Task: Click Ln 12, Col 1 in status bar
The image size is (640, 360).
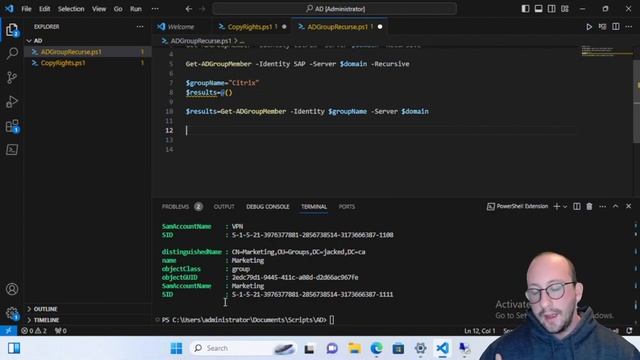Action: coord(480,331)
